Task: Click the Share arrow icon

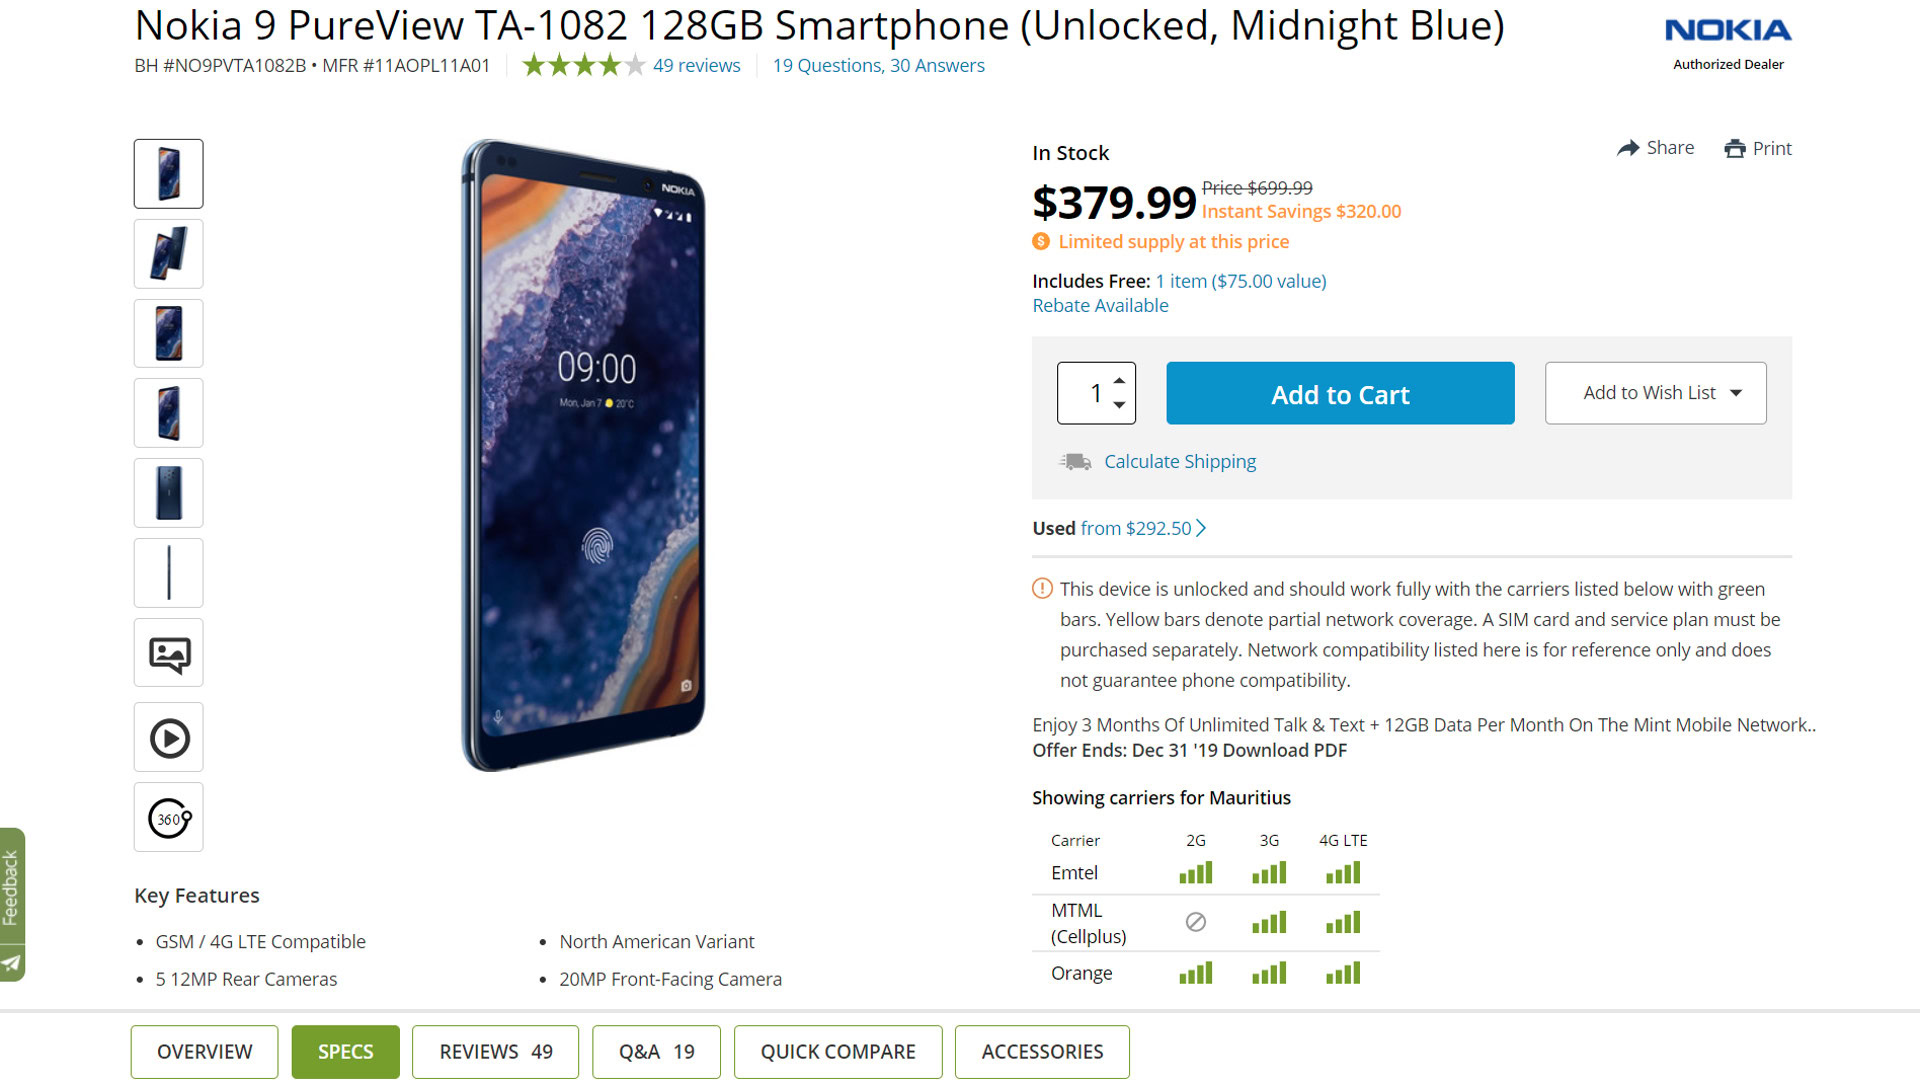Action: 1628,148
